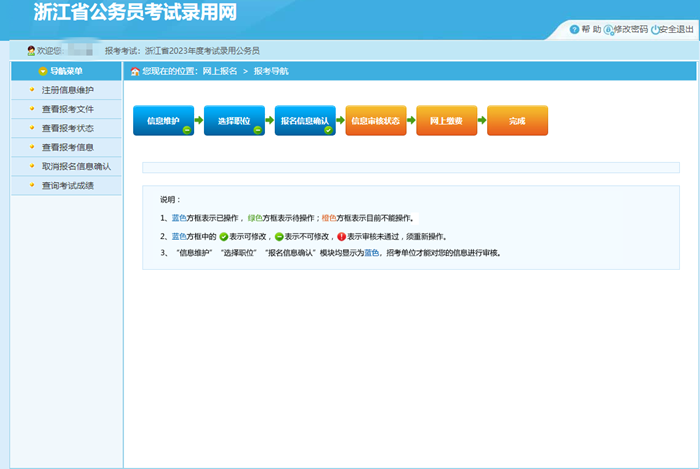
Task: Click the 帮助 help icon
Action: tap(574, 30)
